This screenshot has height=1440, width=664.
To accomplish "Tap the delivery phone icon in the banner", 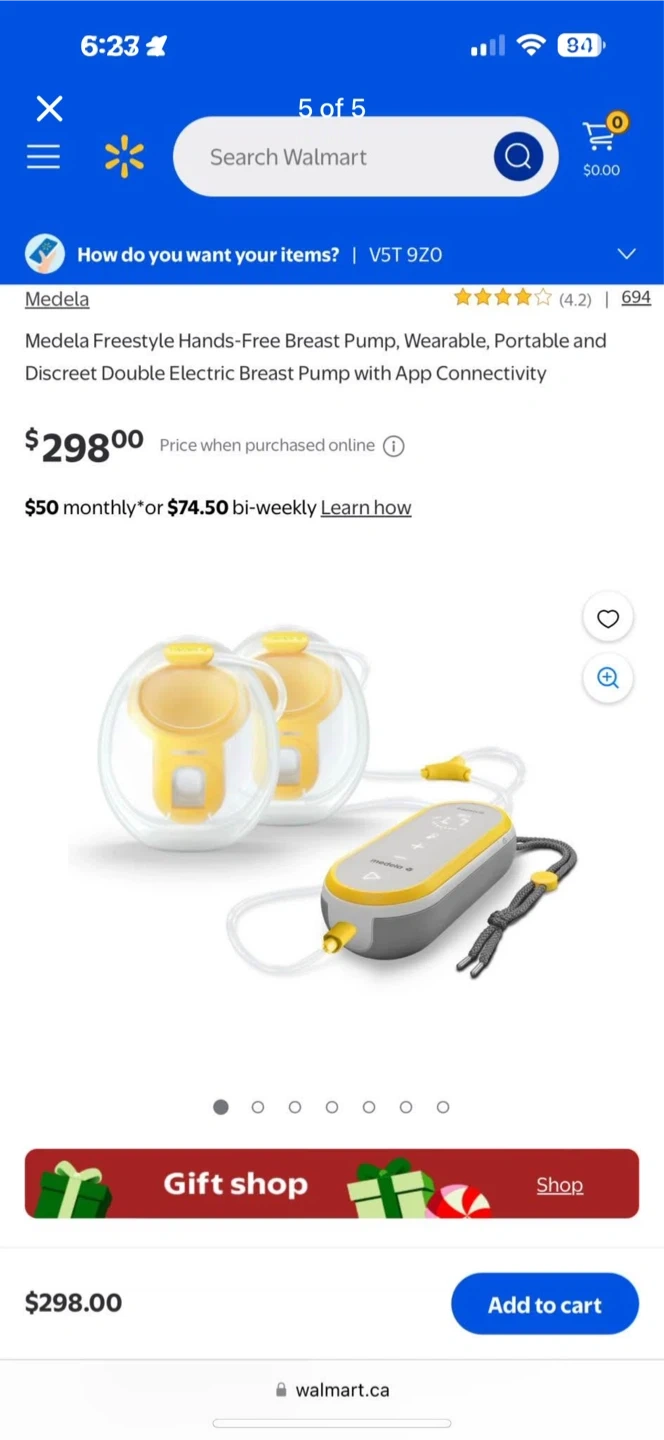I will [x=45, y=255].
